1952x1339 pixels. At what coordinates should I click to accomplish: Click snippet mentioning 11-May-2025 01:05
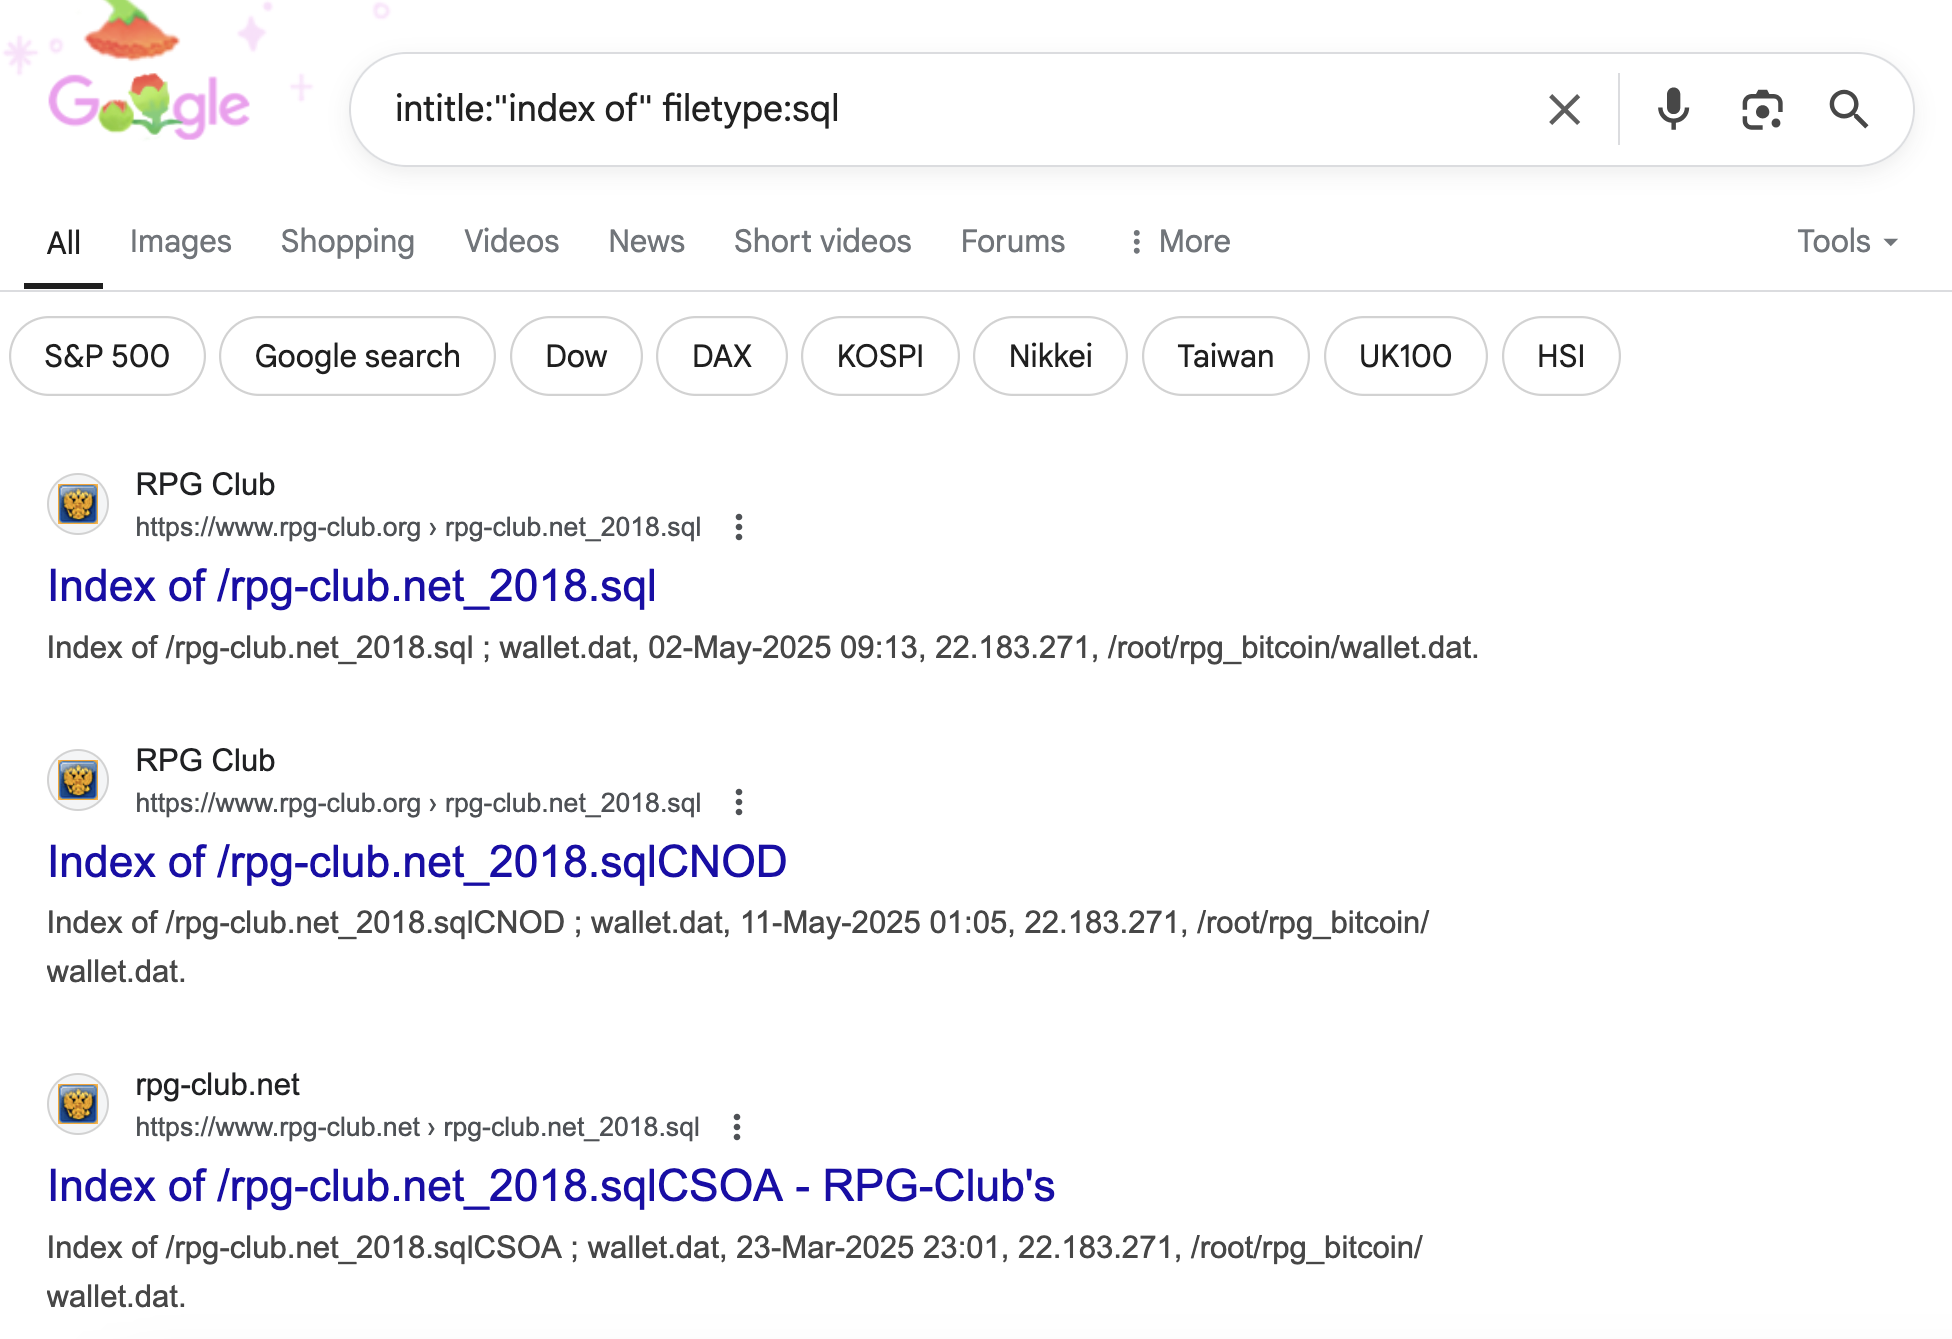click(x=738, y=946)
